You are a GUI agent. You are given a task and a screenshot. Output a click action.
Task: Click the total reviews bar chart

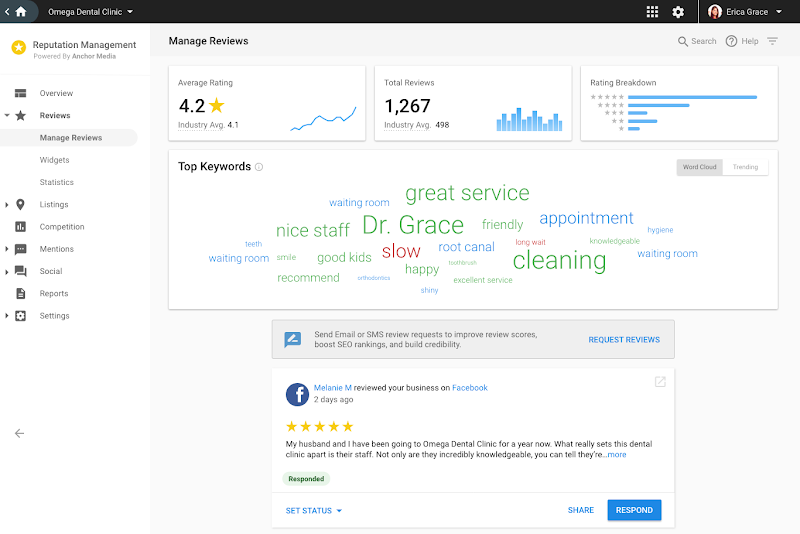530,119
